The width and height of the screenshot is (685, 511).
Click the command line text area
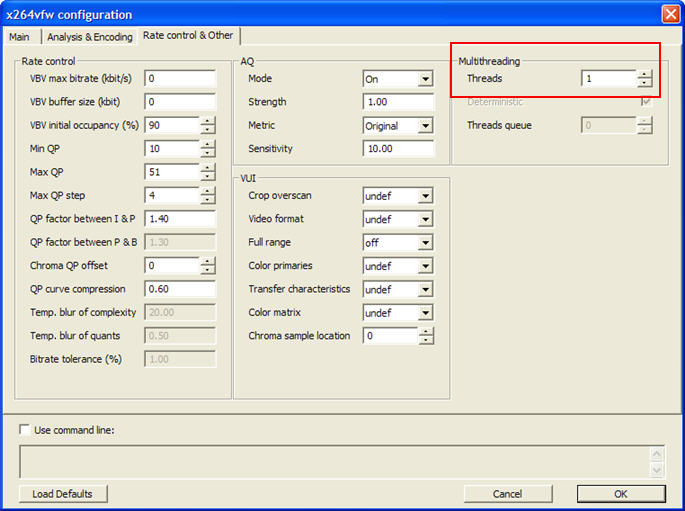335,462
